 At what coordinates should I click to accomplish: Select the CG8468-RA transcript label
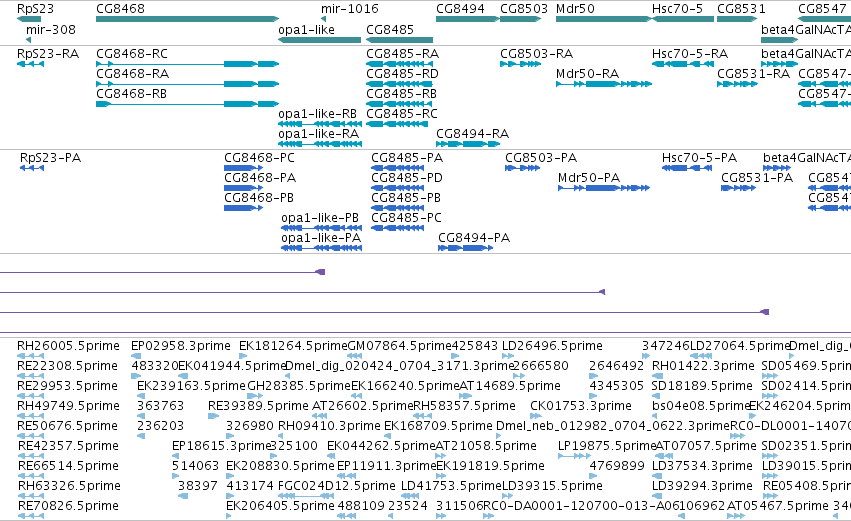point(132,74)
